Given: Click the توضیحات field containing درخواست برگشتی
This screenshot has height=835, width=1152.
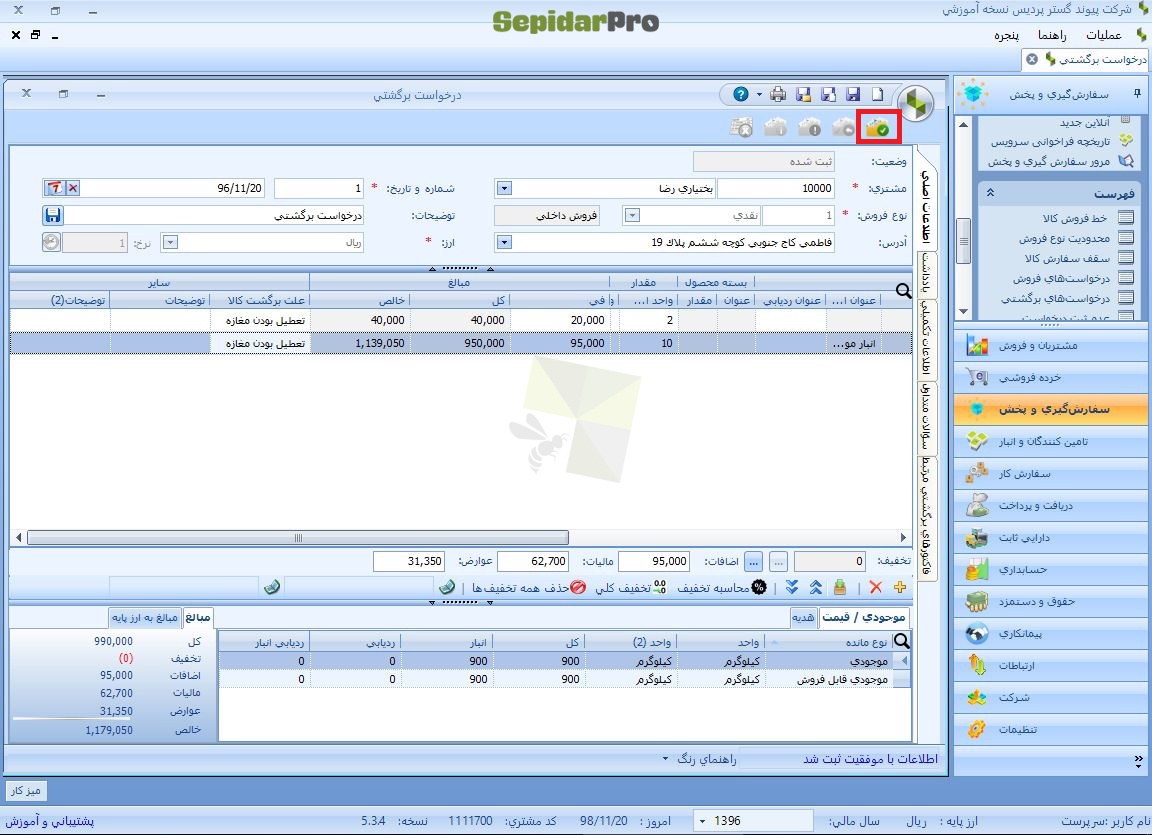Looking at the screenshot, I should click(215, 216).
